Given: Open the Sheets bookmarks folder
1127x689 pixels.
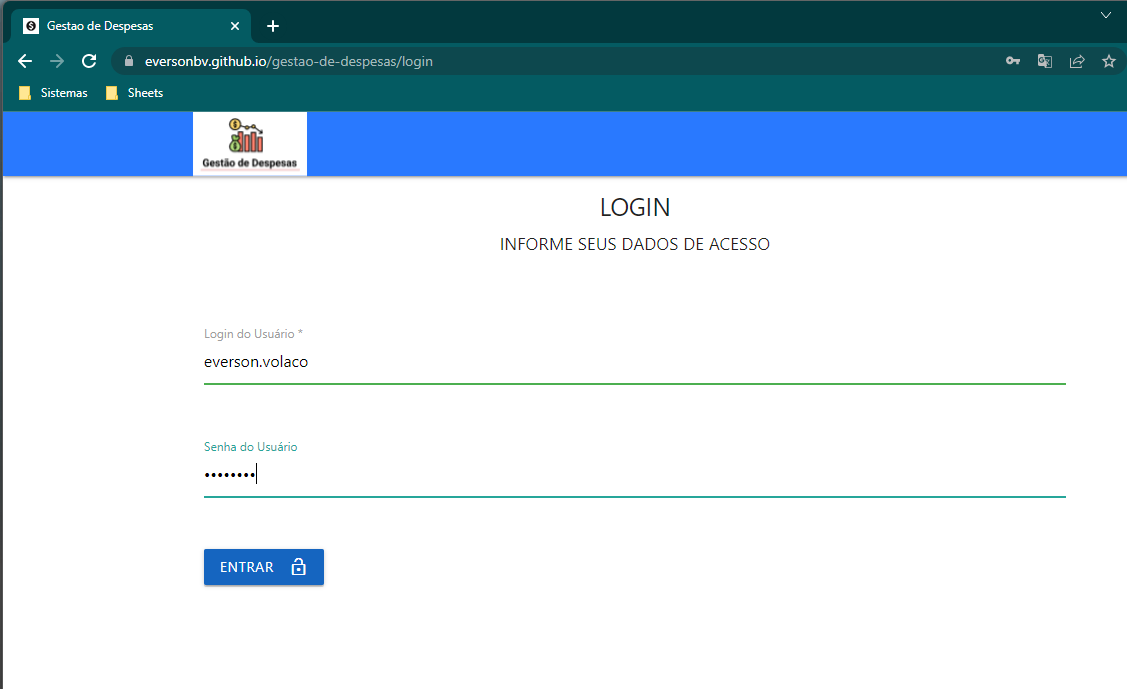Looking at the screenshot, I should [x=134, y=92].
